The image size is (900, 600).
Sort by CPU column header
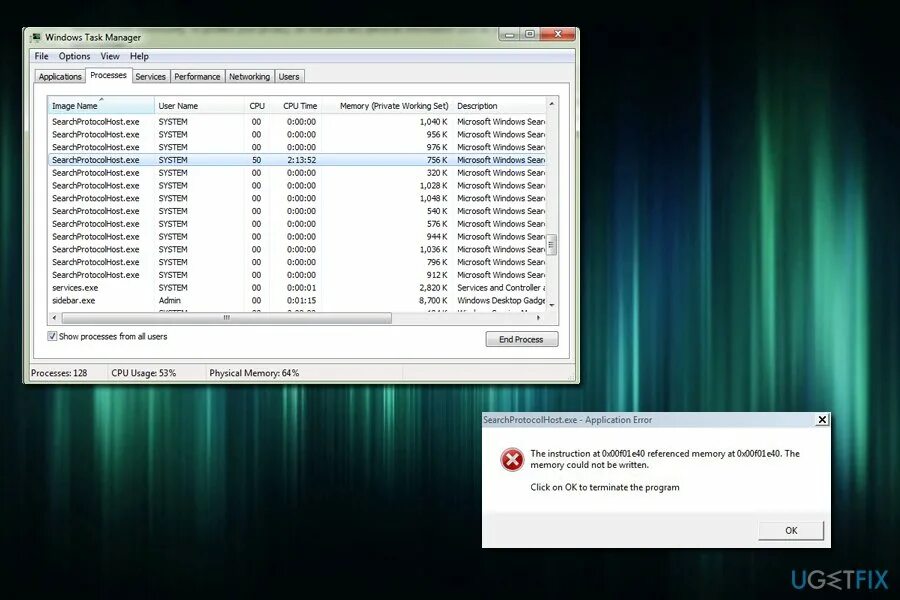257,106
